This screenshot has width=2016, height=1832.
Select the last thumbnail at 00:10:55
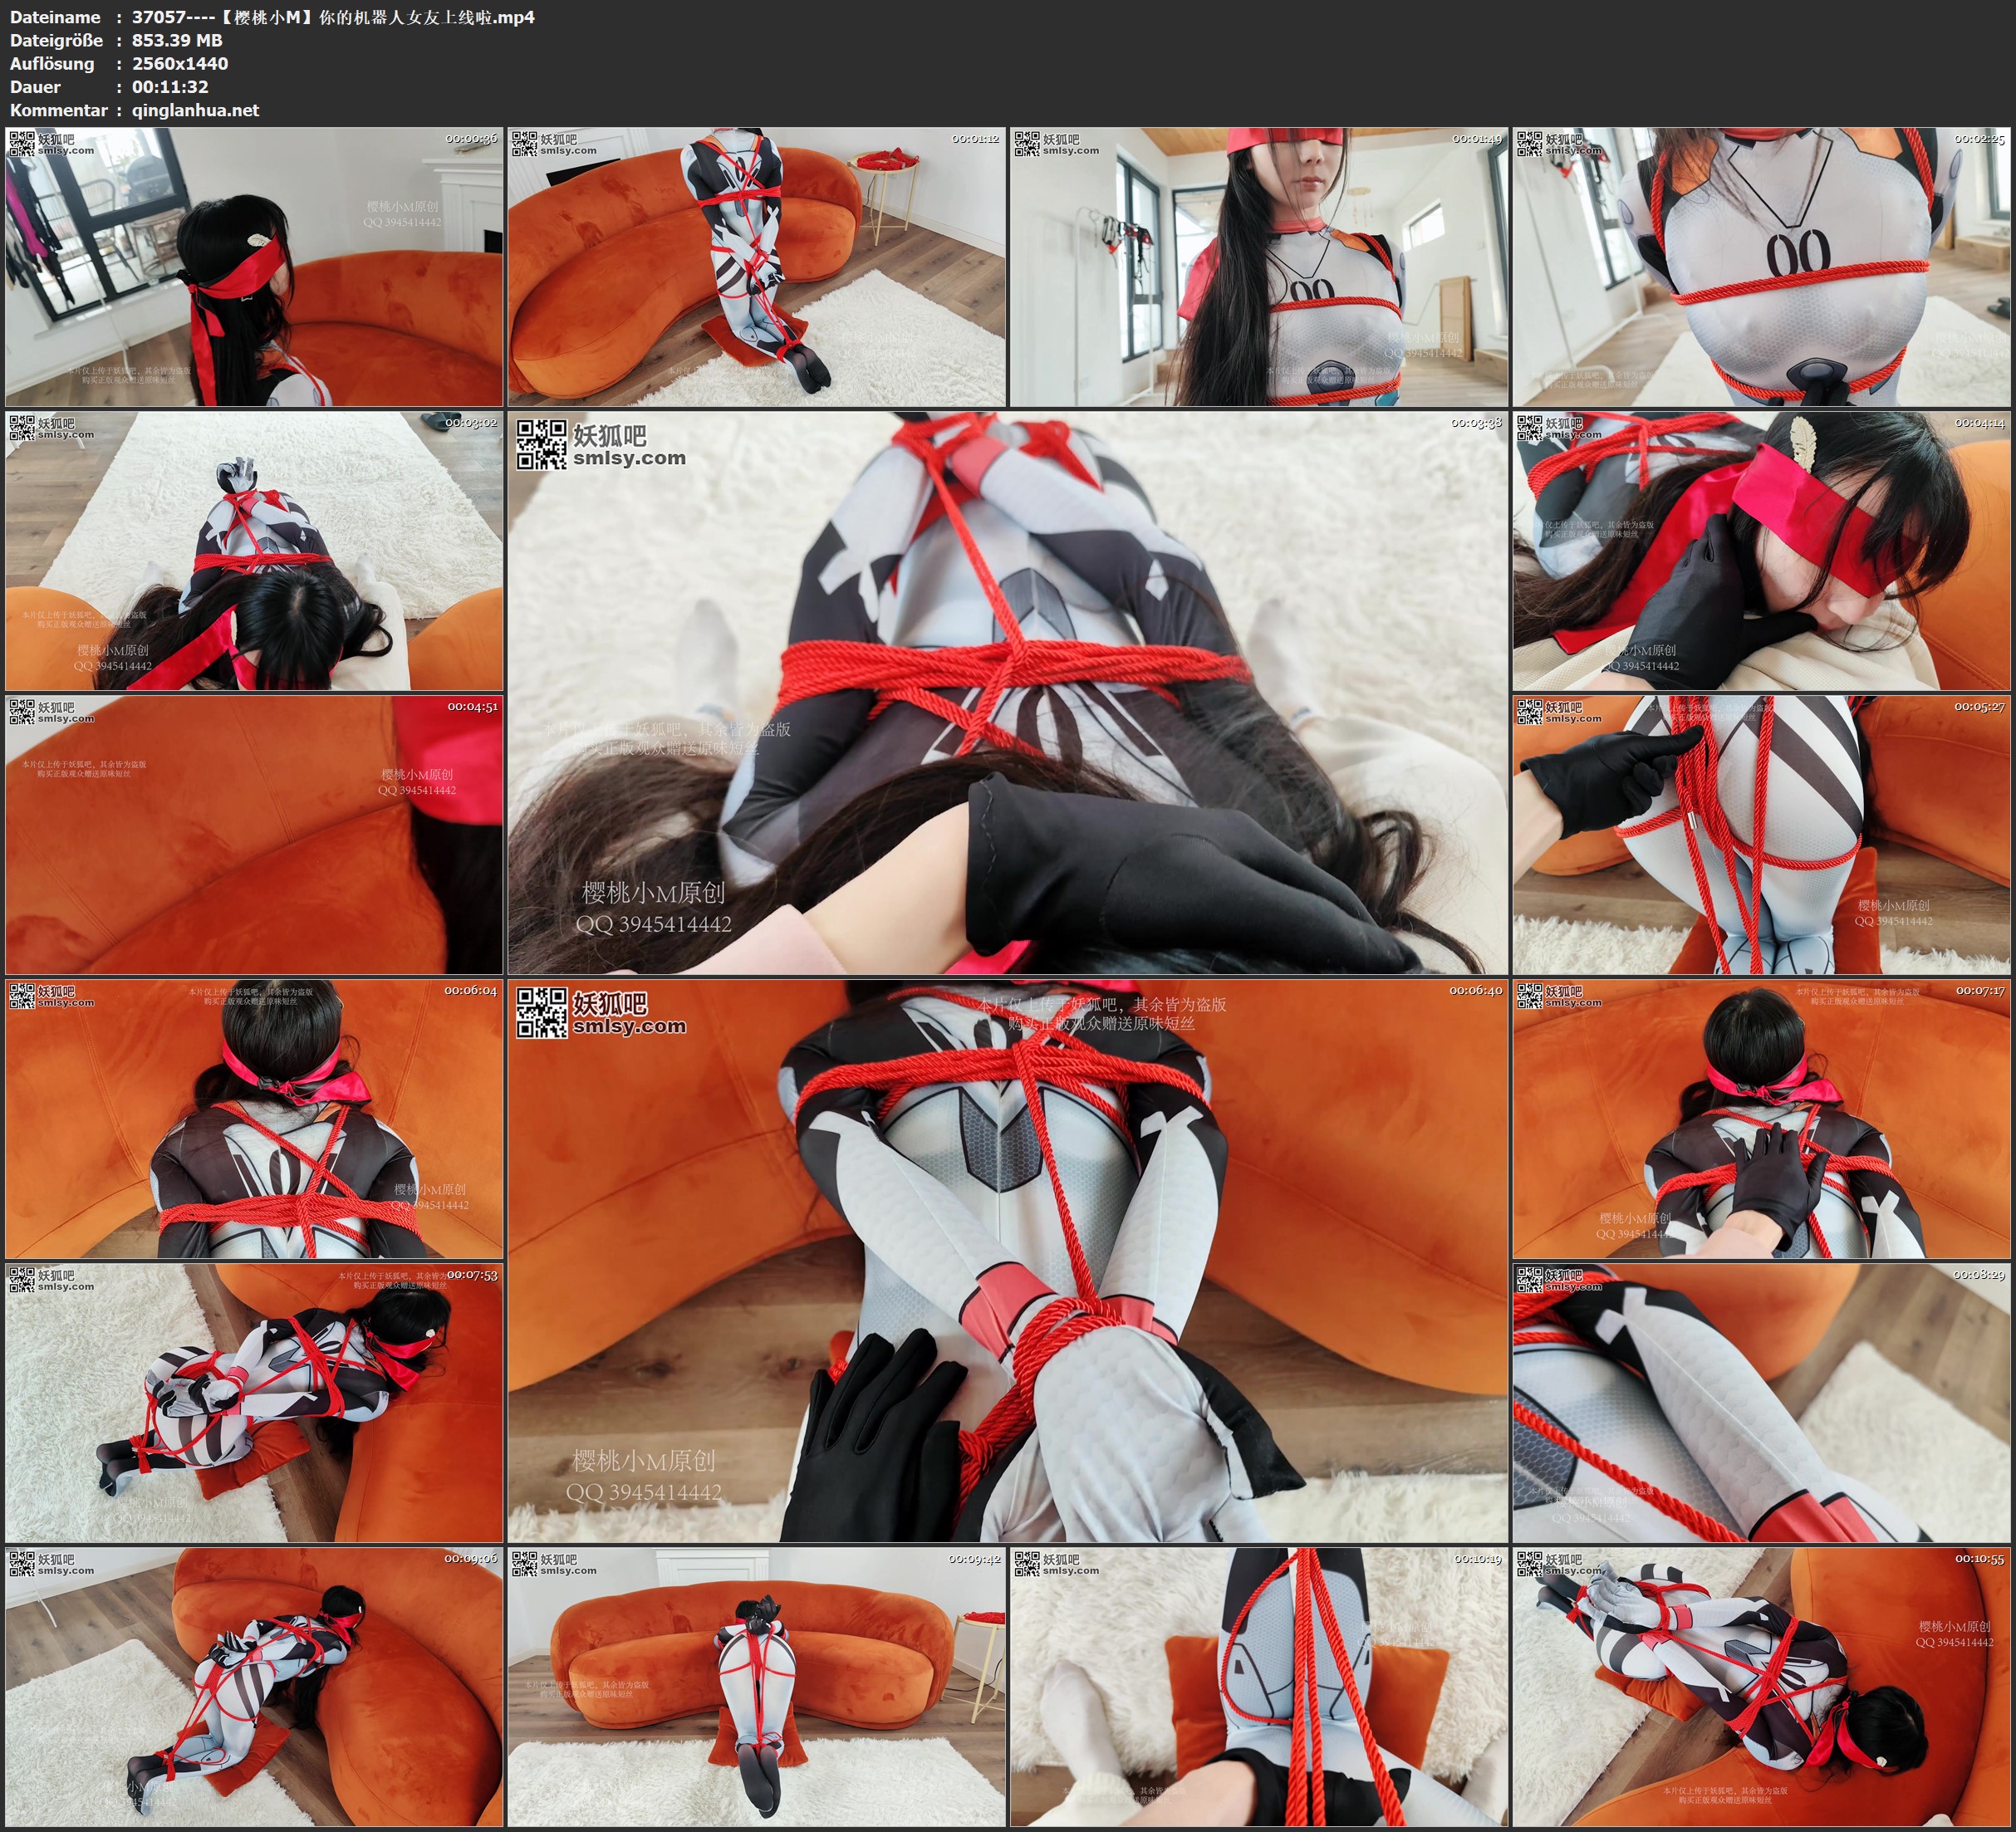click(1761, 1686)
